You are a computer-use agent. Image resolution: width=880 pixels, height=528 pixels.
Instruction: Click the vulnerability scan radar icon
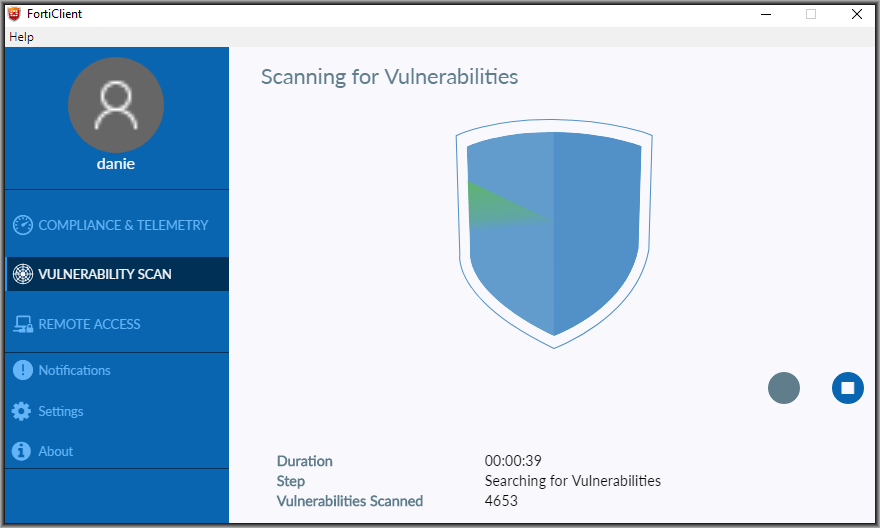[22, 274]
